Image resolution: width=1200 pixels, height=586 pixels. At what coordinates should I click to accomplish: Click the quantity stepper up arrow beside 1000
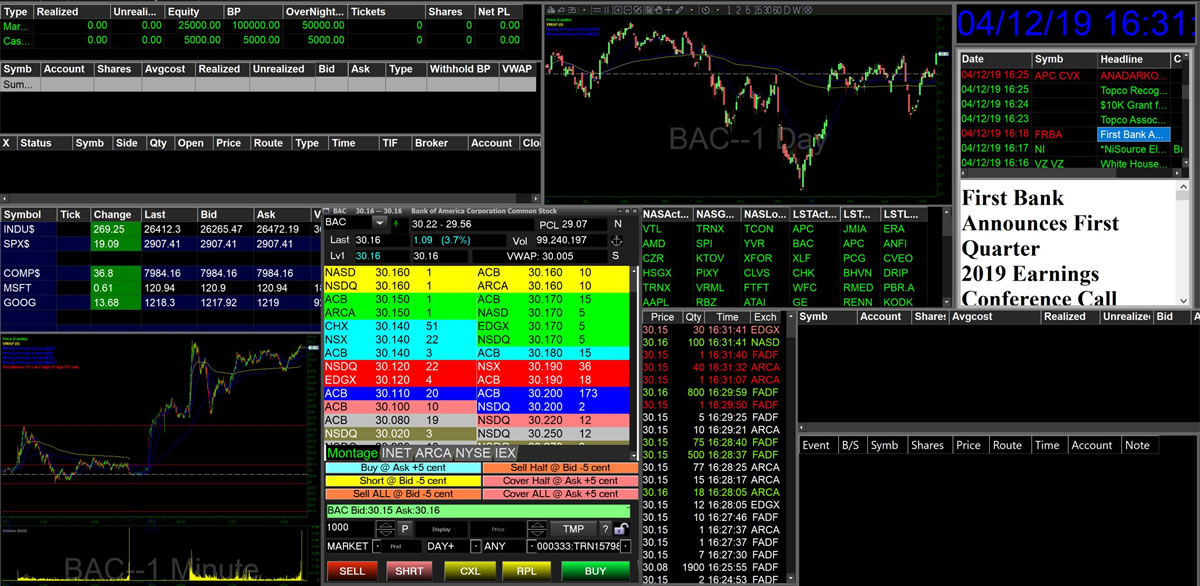point(385,523)
